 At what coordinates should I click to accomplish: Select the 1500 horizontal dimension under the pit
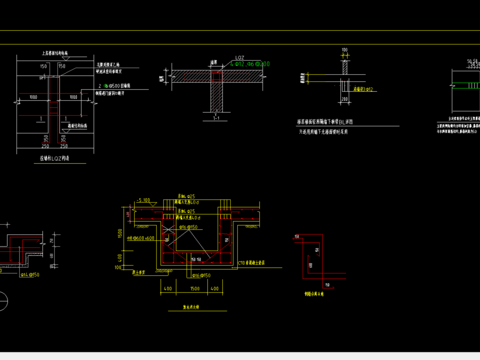coord(195,289)
